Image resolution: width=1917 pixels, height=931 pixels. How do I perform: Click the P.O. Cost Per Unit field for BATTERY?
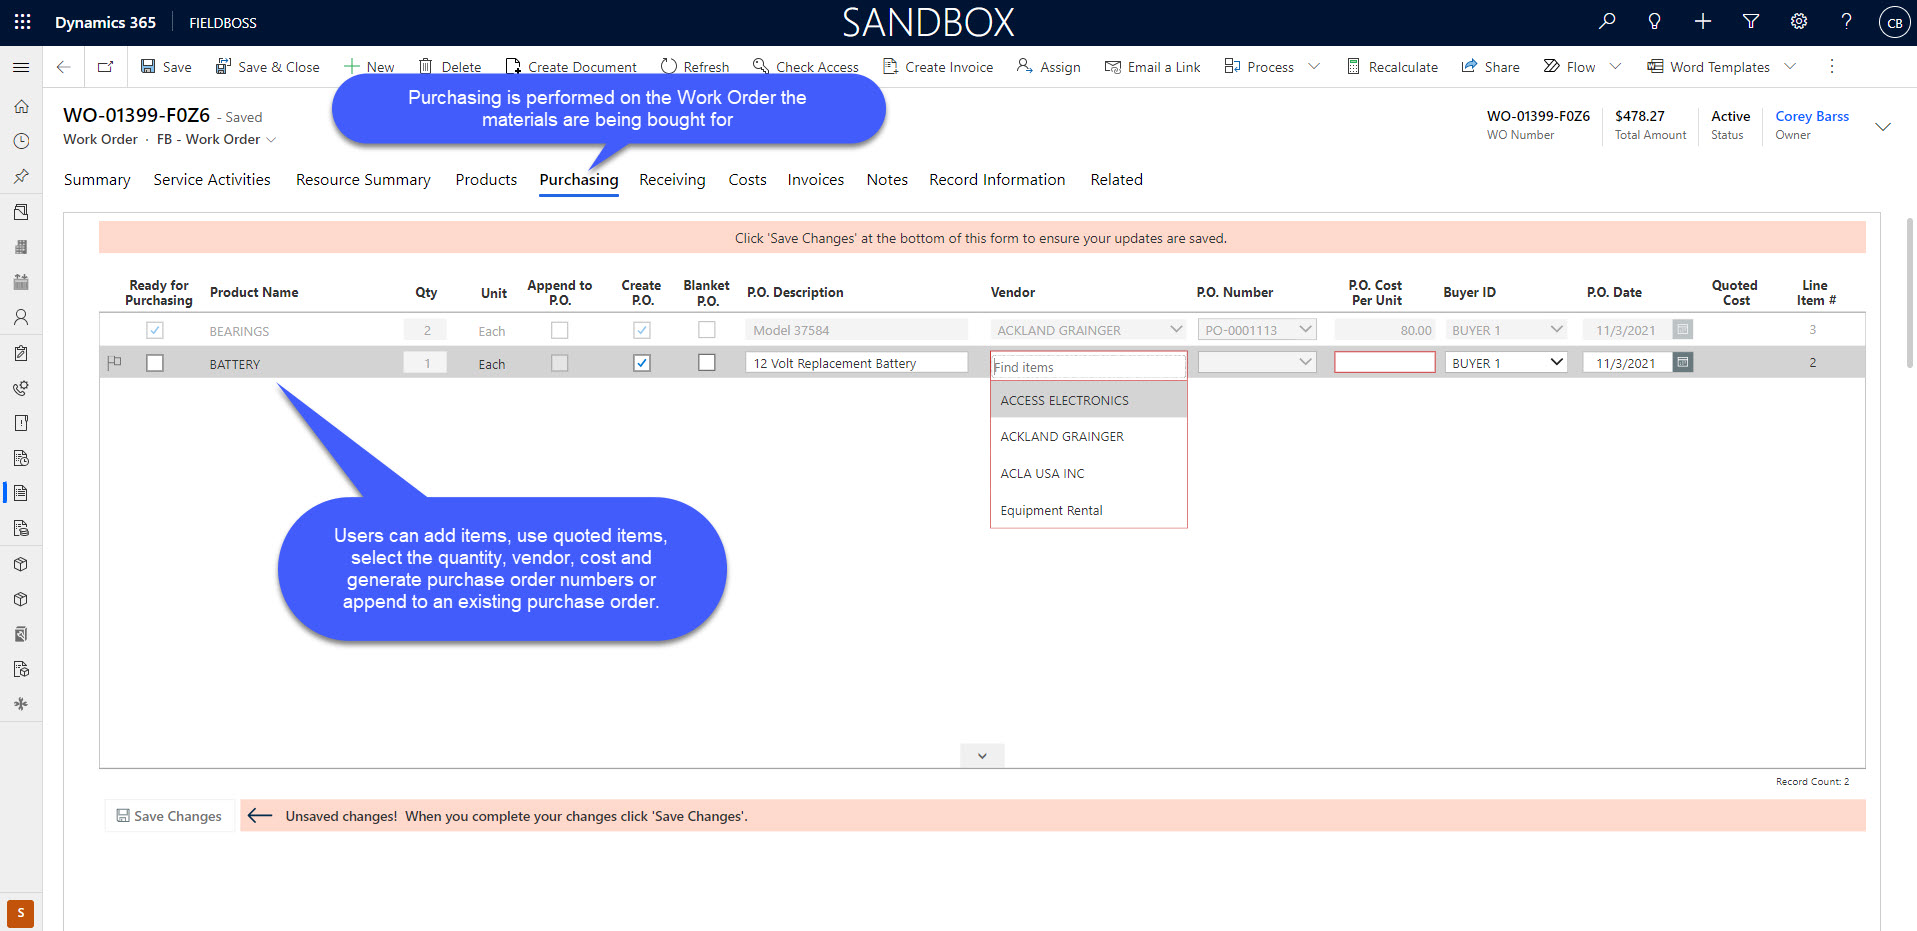point(1384,362)
